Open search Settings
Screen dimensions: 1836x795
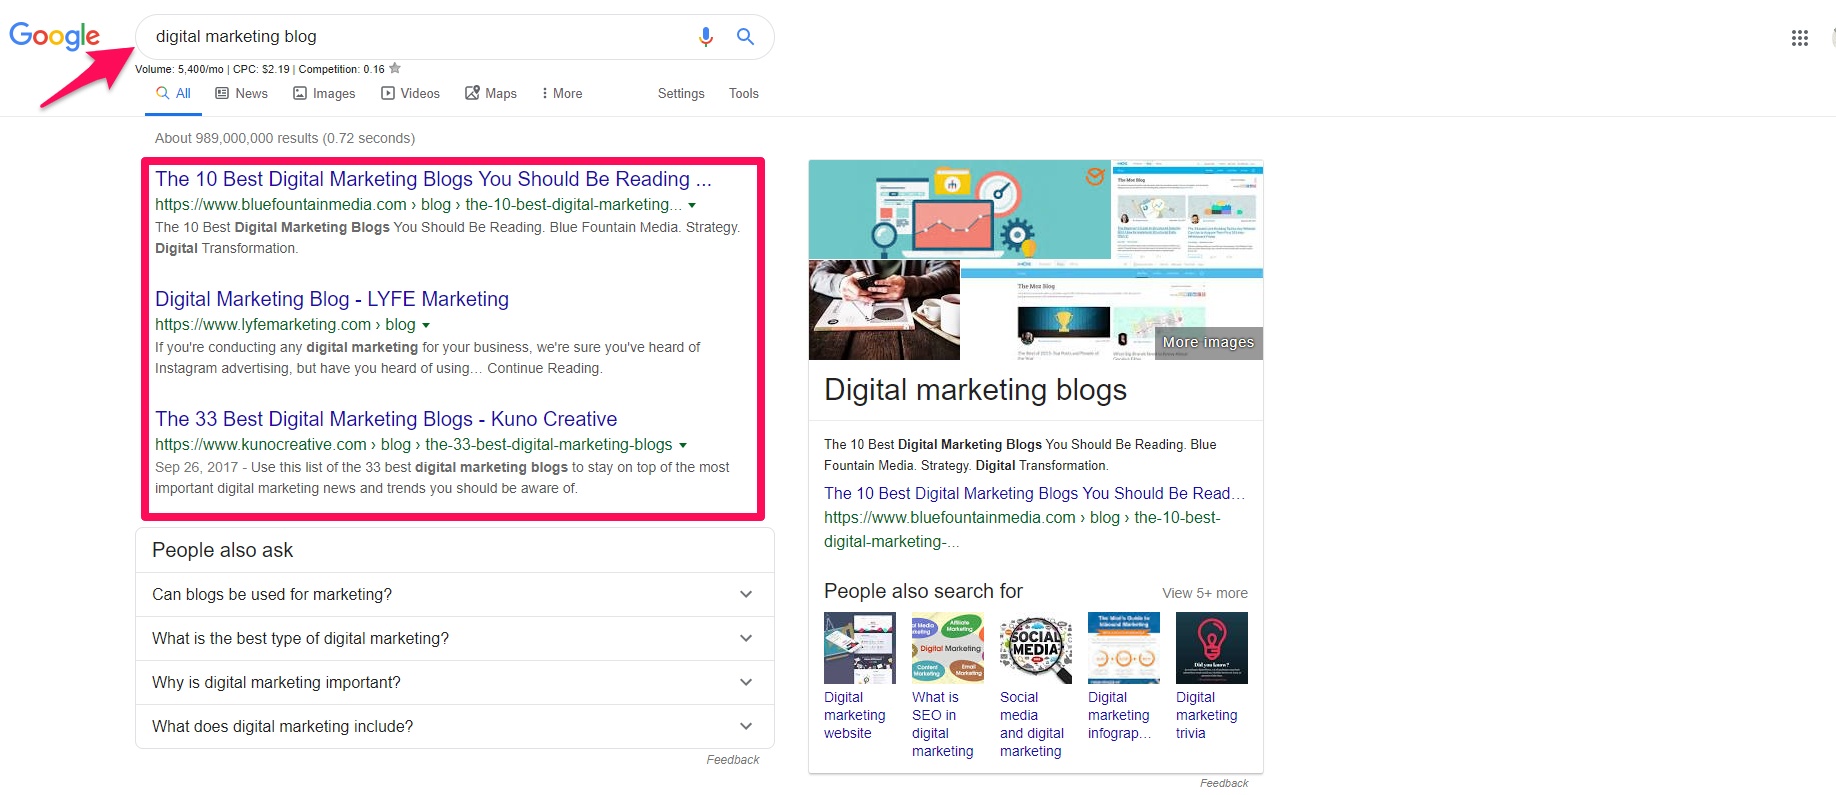tap(681, 93)
